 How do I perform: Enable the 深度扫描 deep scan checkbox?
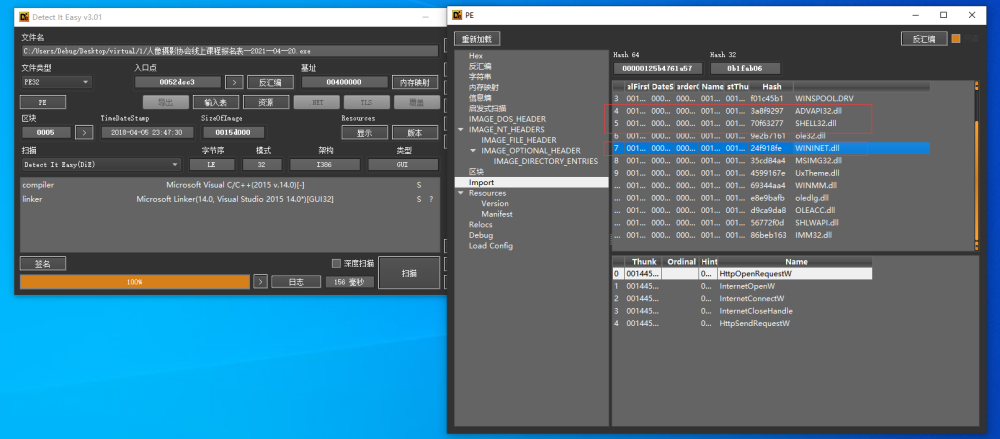pyautogui.click(x=337, y=264)
